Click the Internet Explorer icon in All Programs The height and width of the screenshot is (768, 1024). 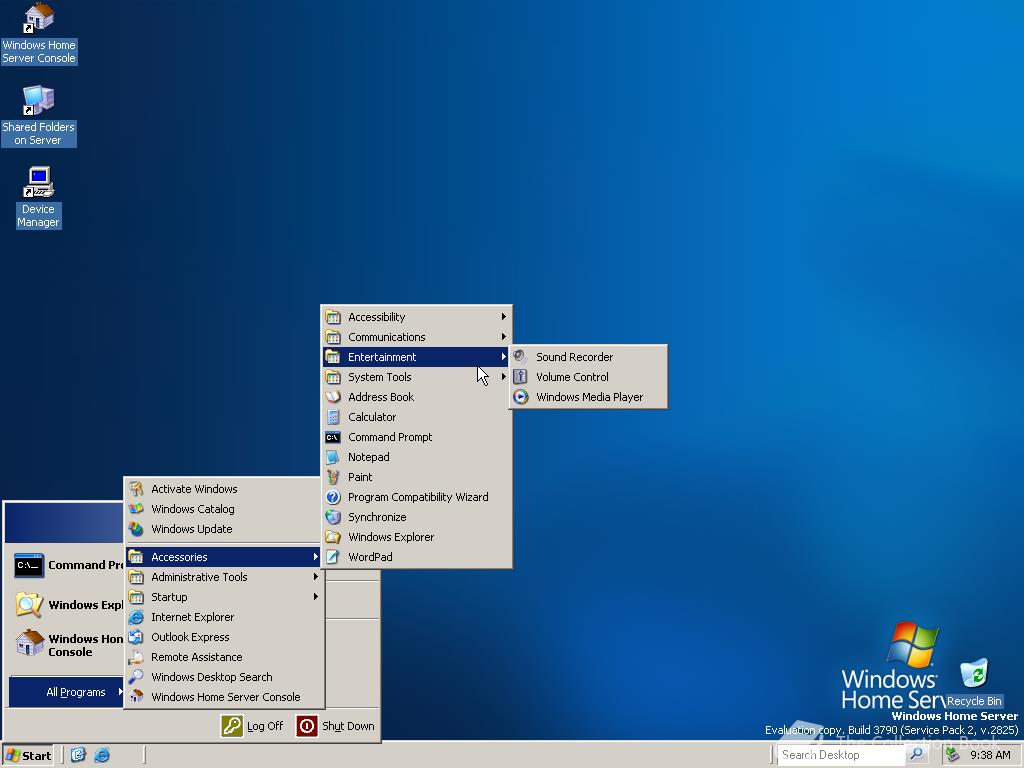click(x=136, y=617)
